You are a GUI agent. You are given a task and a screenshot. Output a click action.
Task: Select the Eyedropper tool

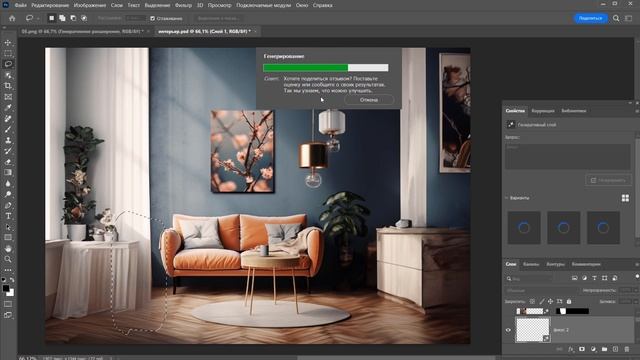(x=8, y=107)
